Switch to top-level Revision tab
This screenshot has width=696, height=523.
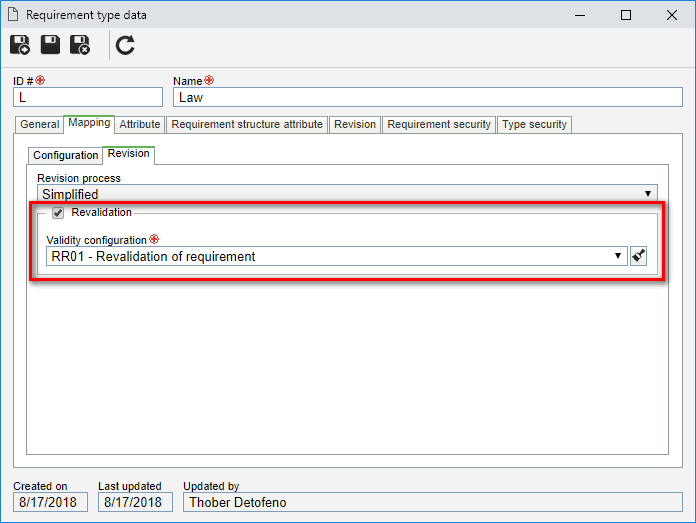[355, 124]
